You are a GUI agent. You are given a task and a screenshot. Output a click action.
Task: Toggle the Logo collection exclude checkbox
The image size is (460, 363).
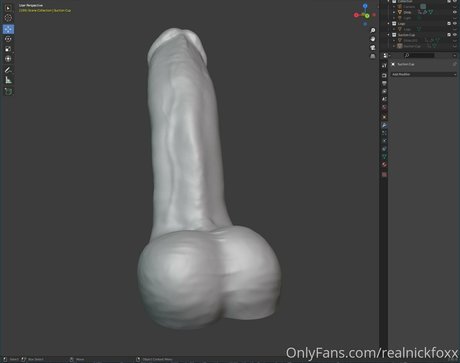point(449,24)
